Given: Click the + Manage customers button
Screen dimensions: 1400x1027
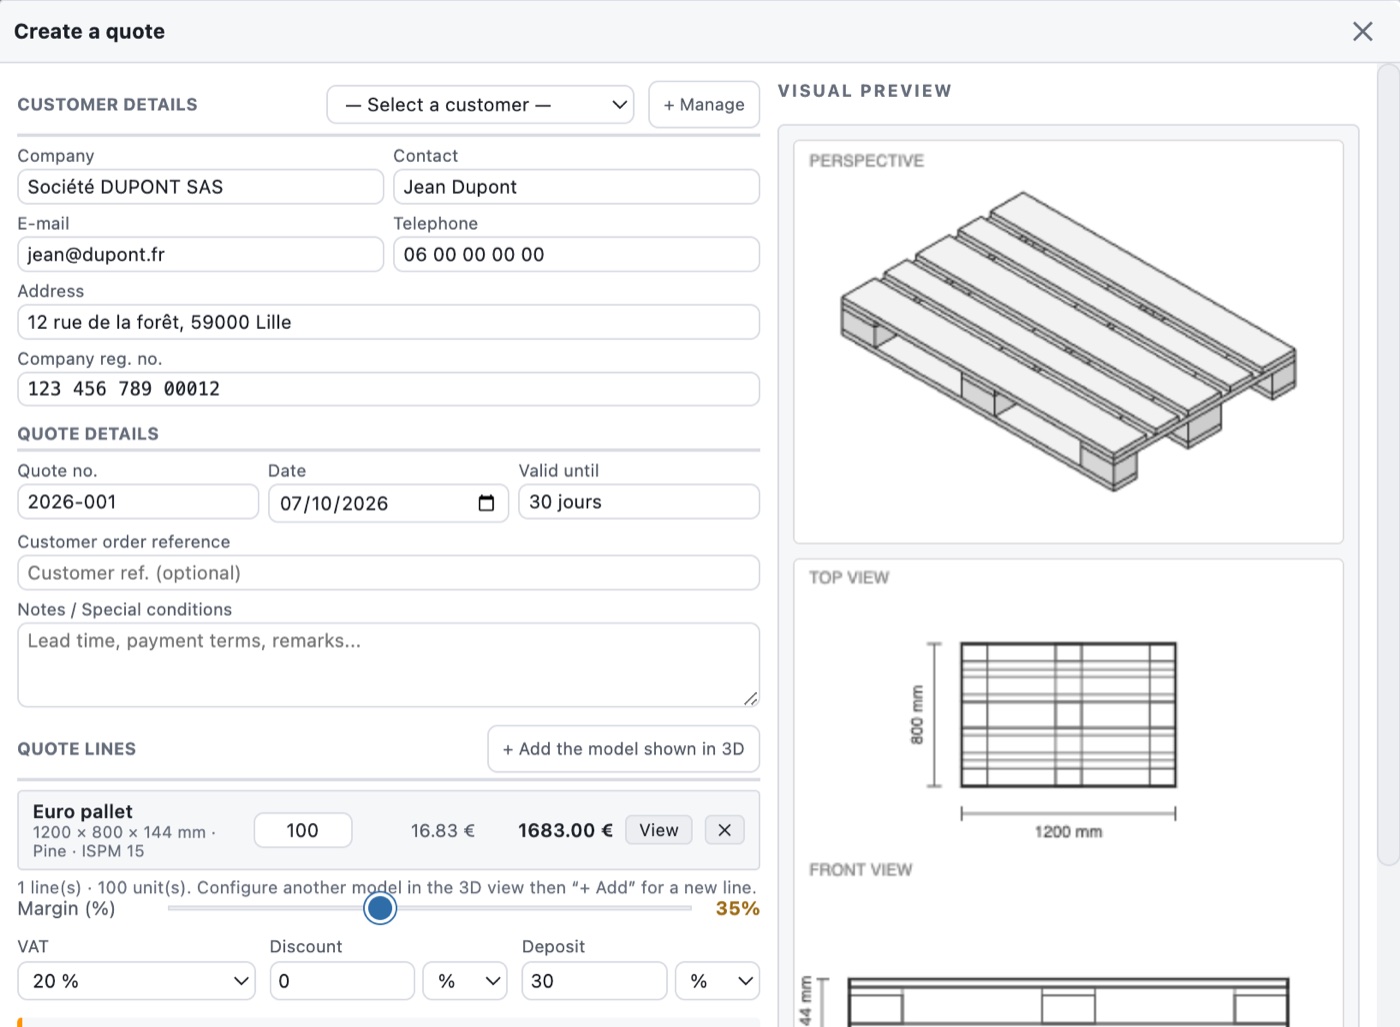Looking at the screenshot, I should click(x=704, y=105).
